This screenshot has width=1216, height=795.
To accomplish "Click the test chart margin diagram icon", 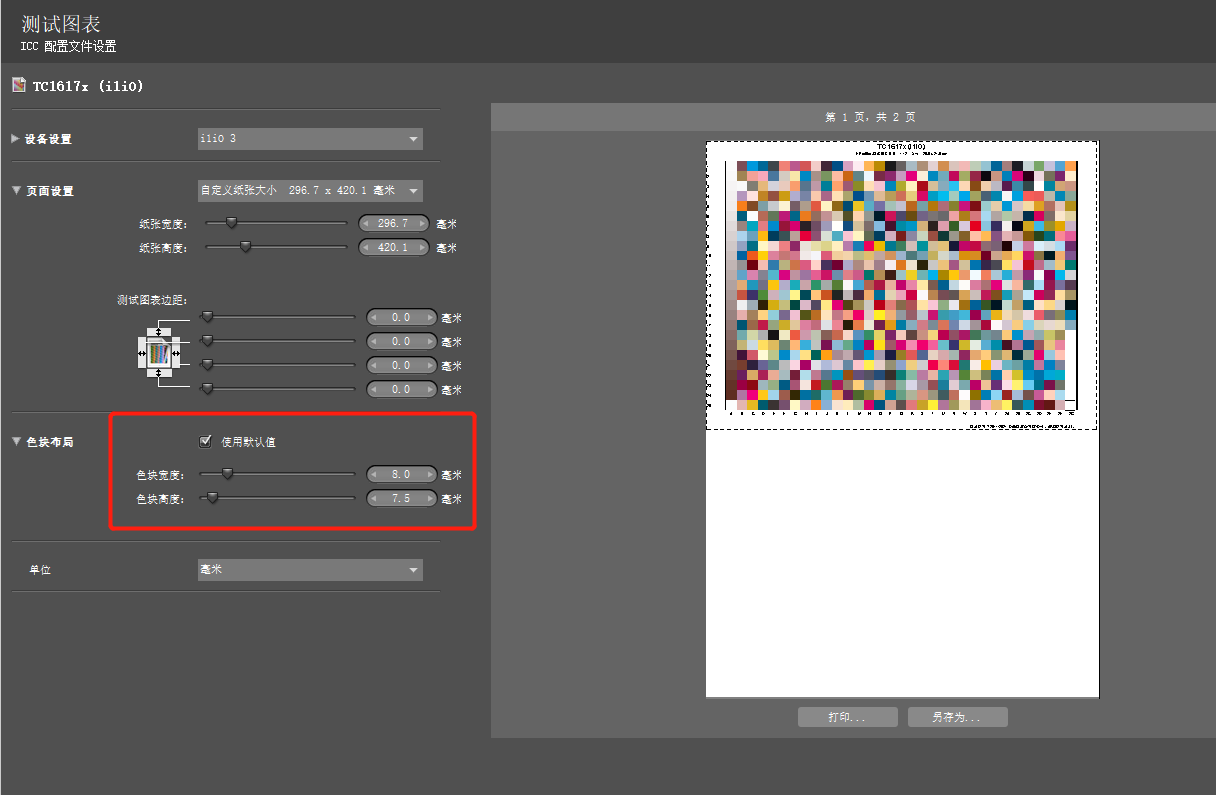I will click(x=158, y=353).
